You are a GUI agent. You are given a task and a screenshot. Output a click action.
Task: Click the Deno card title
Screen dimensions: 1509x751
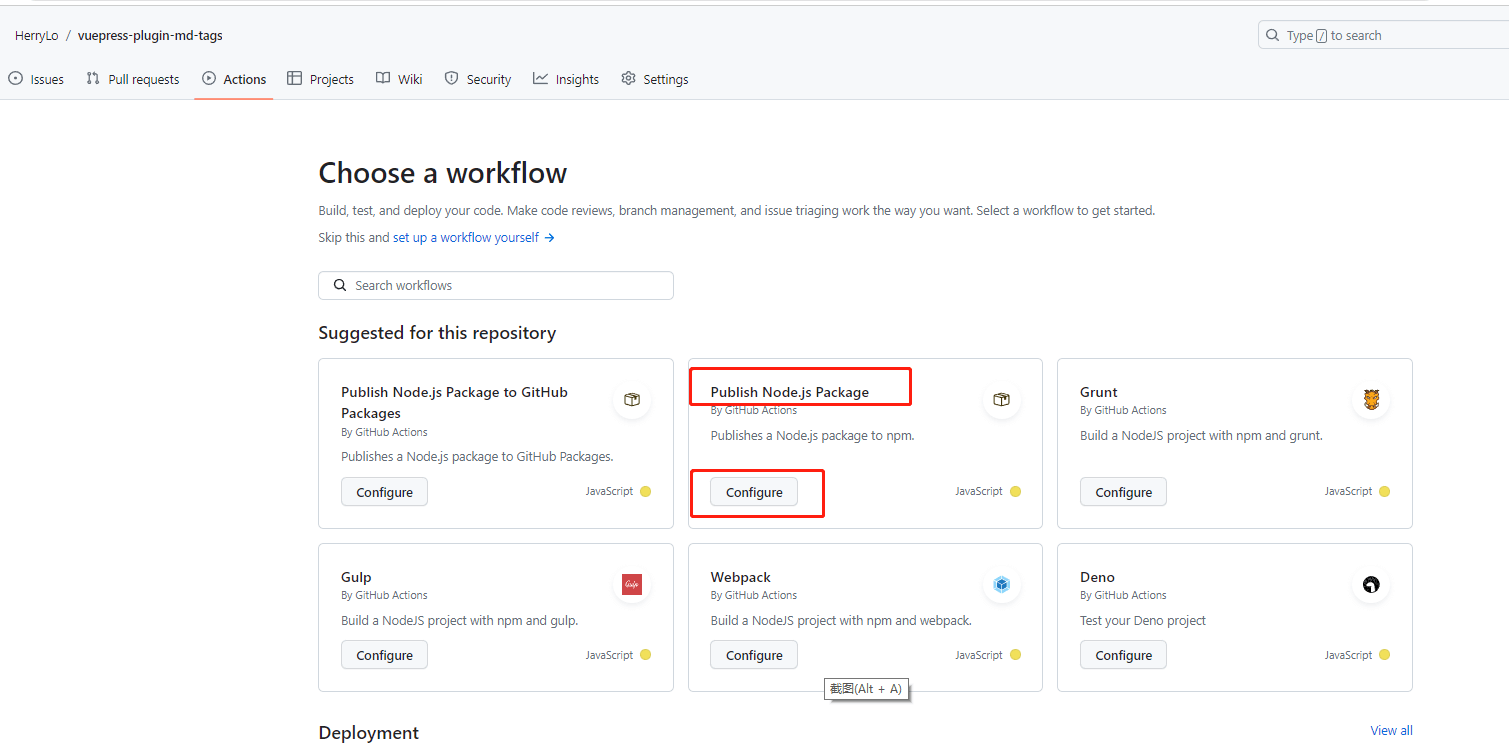1097,577
